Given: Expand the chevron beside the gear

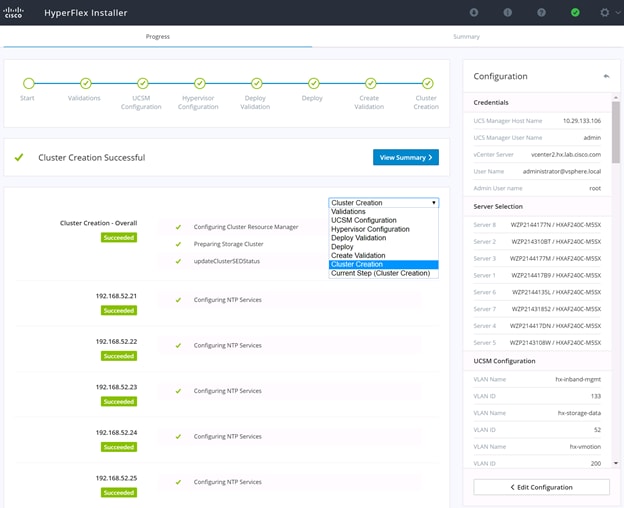Looking at the screenshot, I should click(x=618, y=12).
